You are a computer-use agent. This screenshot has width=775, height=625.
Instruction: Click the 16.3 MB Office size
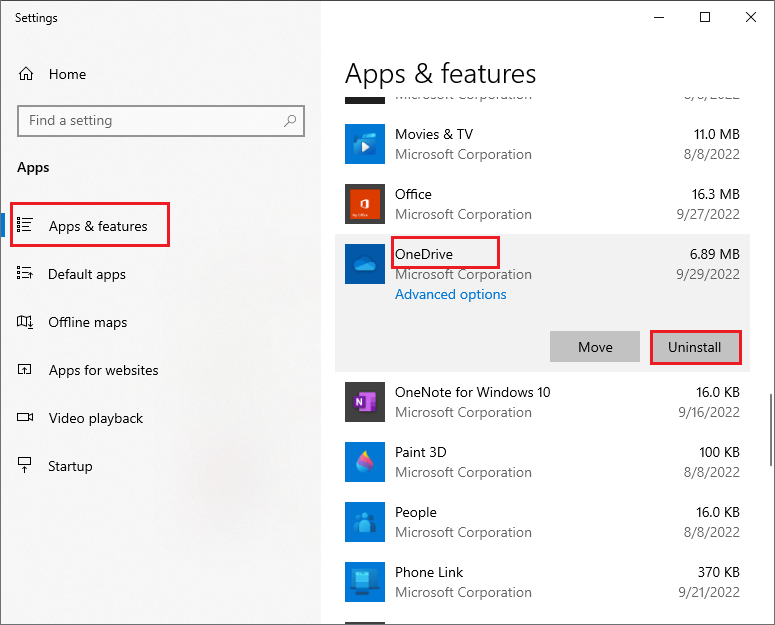point(715,194)
